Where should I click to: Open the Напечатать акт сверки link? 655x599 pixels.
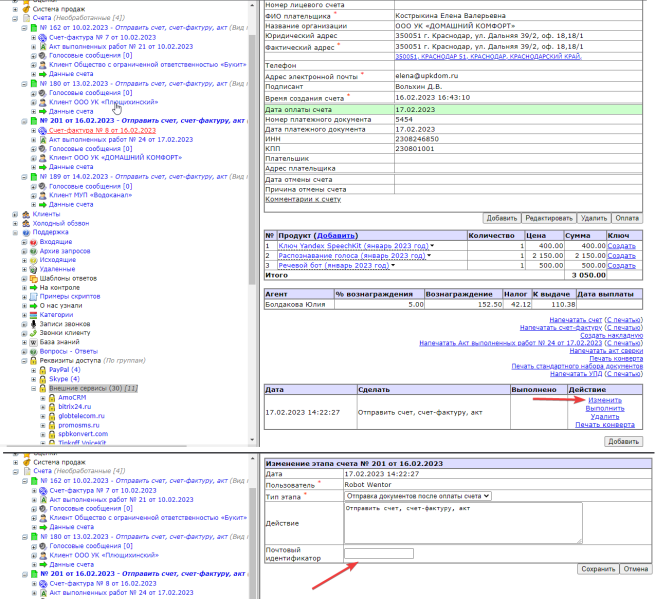[606, 351]
